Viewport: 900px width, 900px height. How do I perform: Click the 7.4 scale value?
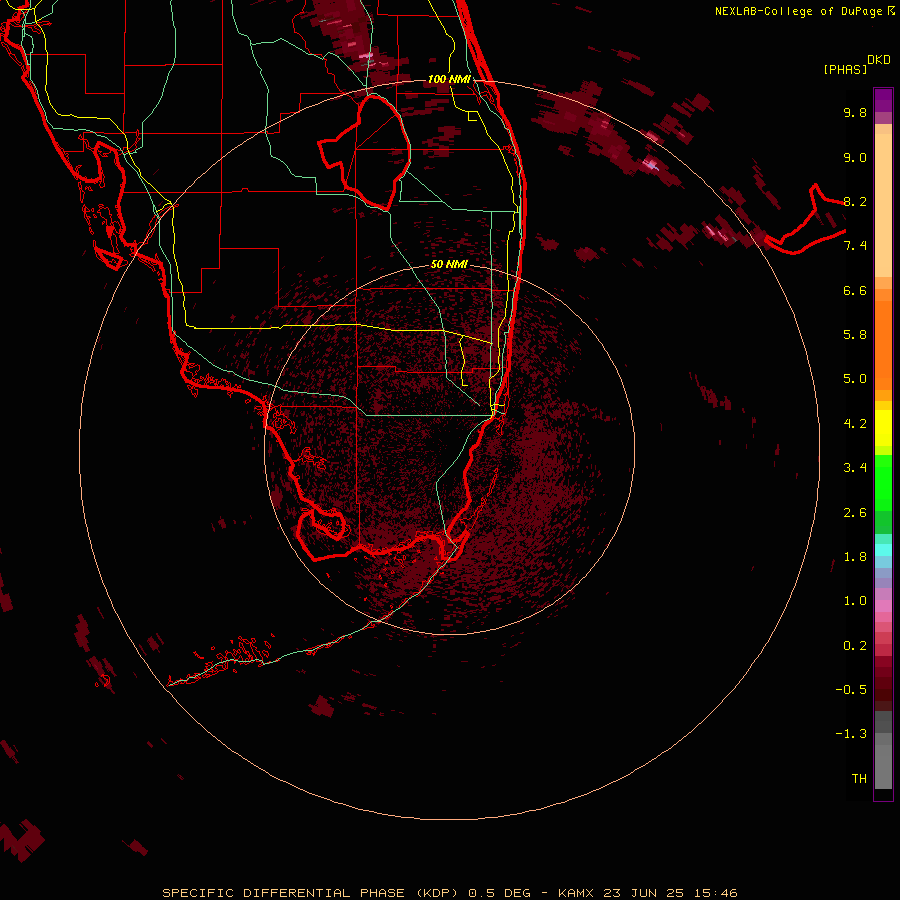(x=855, y=246)
